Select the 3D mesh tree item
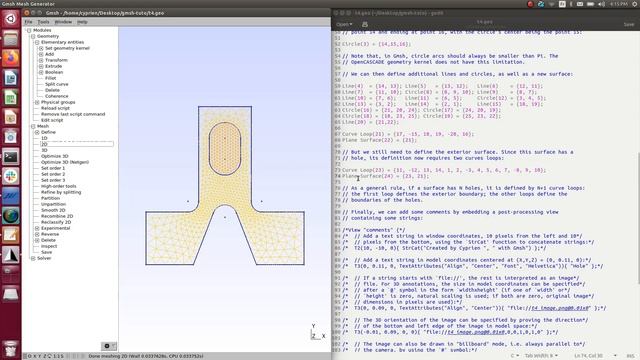This screenshot has height=360, width=640. [44, 150]
